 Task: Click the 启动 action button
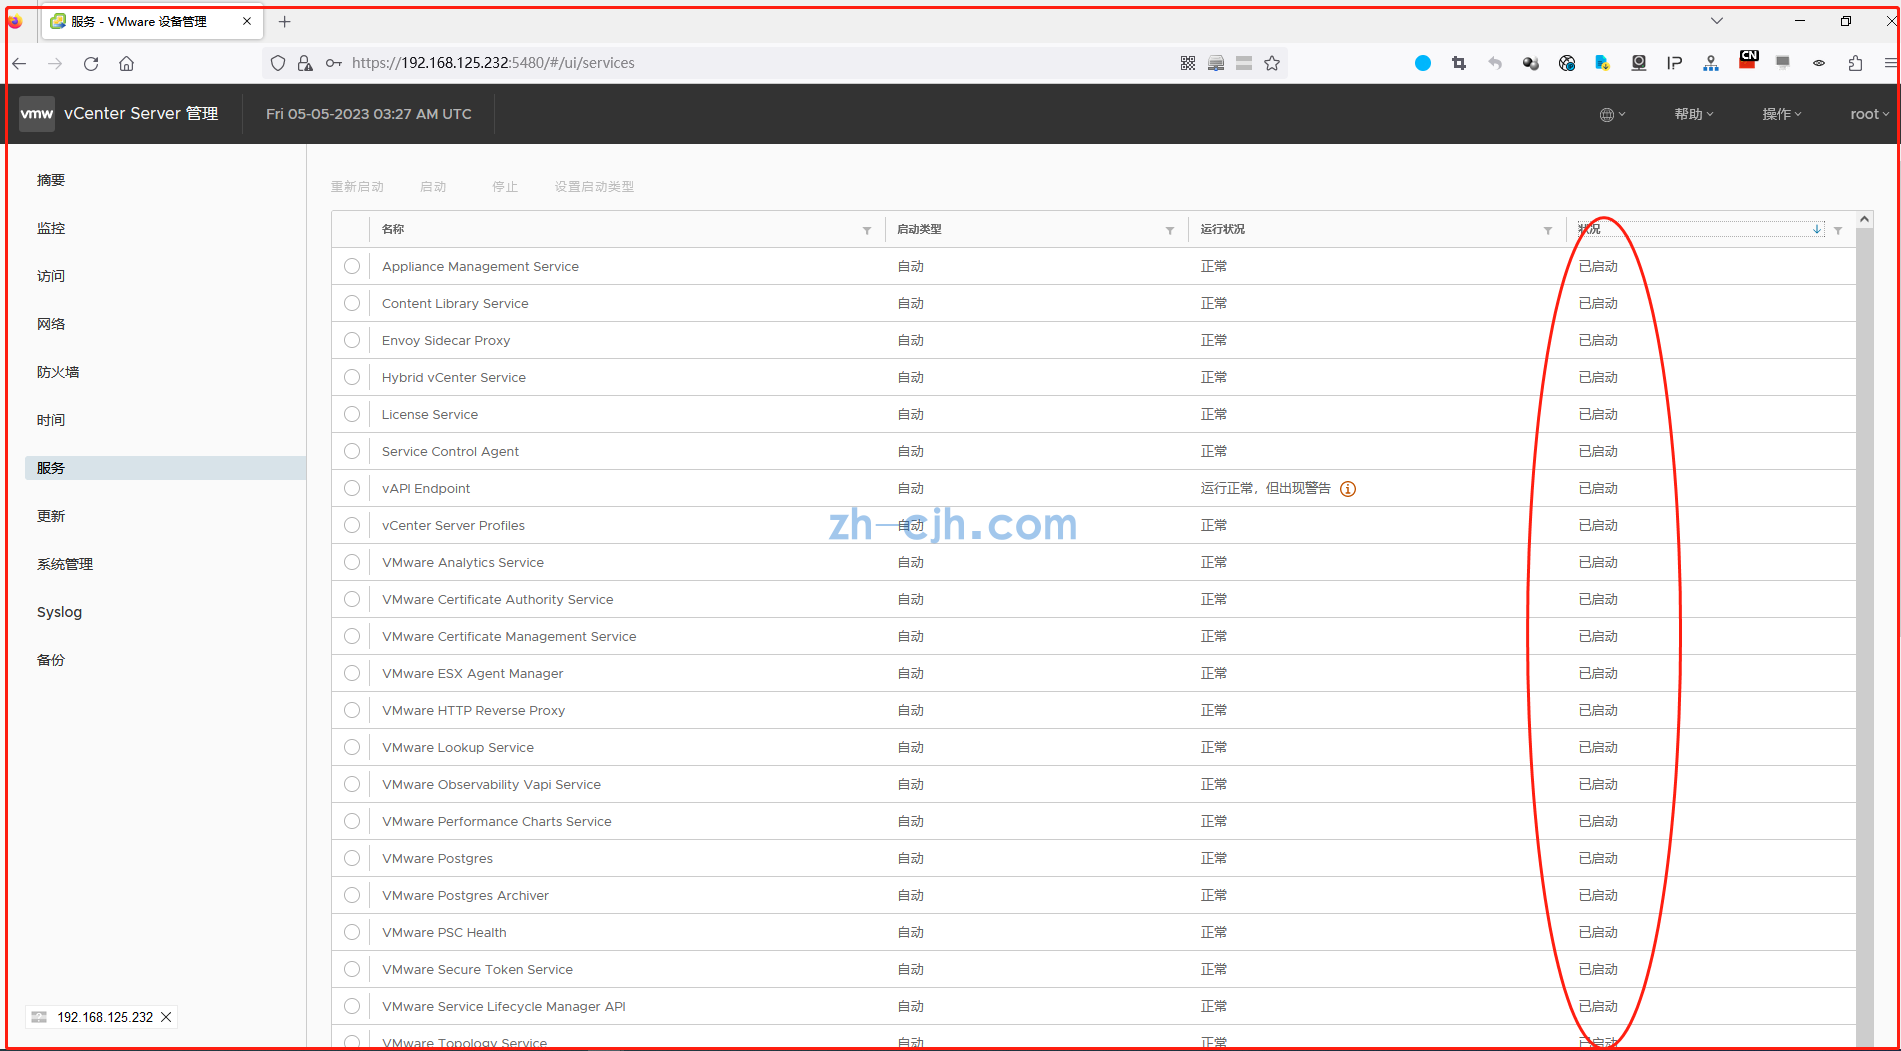[x=433, y=187]
